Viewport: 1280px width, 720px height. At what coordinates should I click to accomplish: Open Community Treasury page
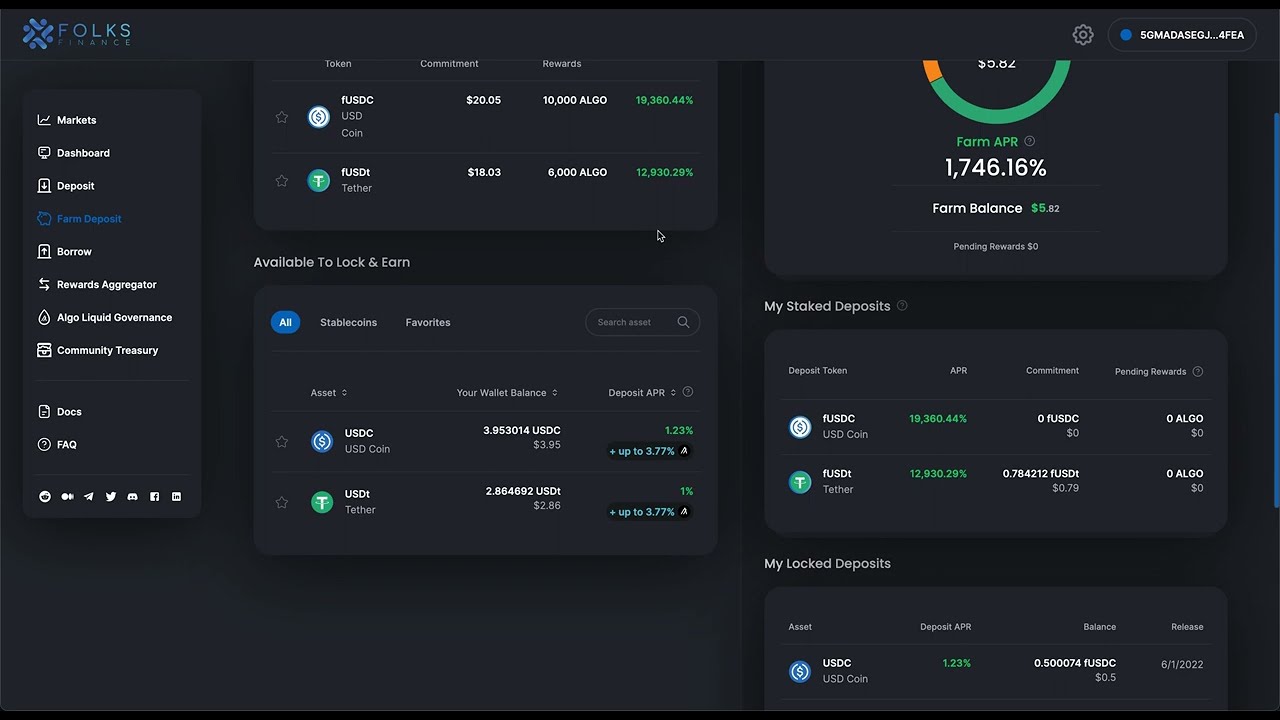tap(98, 351)
